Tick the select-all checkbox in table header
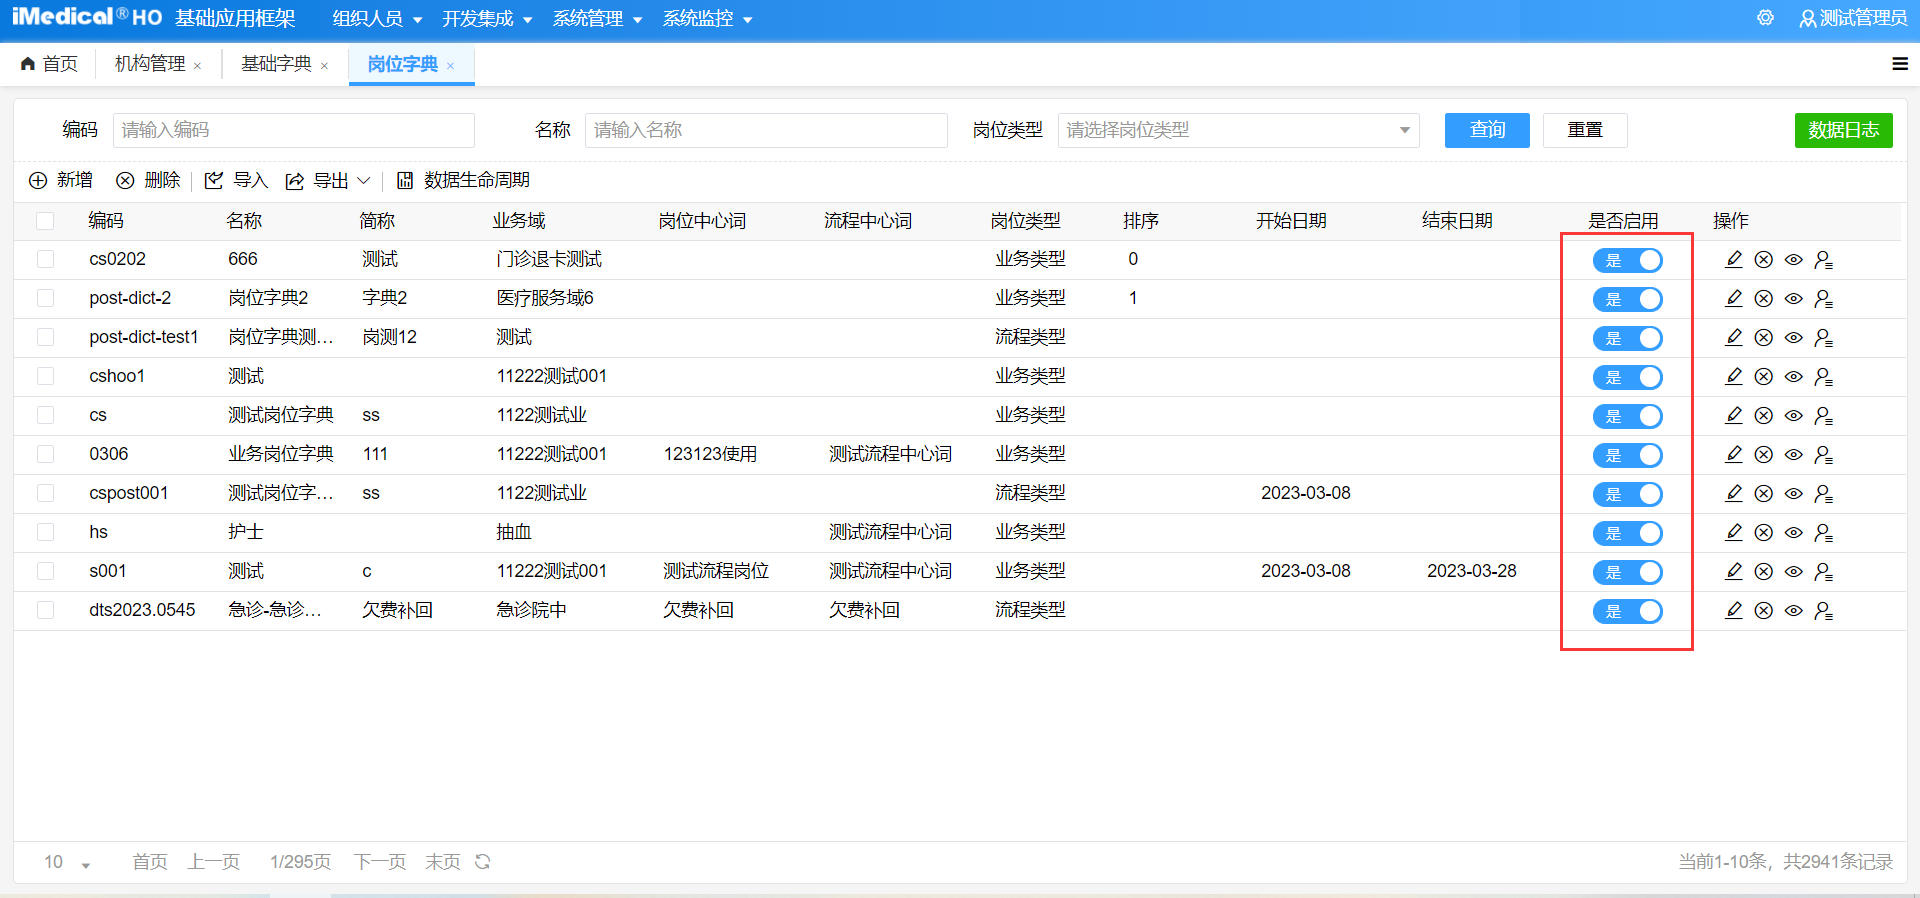Viewport: 1920px width, 898px height. tap(45, 221)
